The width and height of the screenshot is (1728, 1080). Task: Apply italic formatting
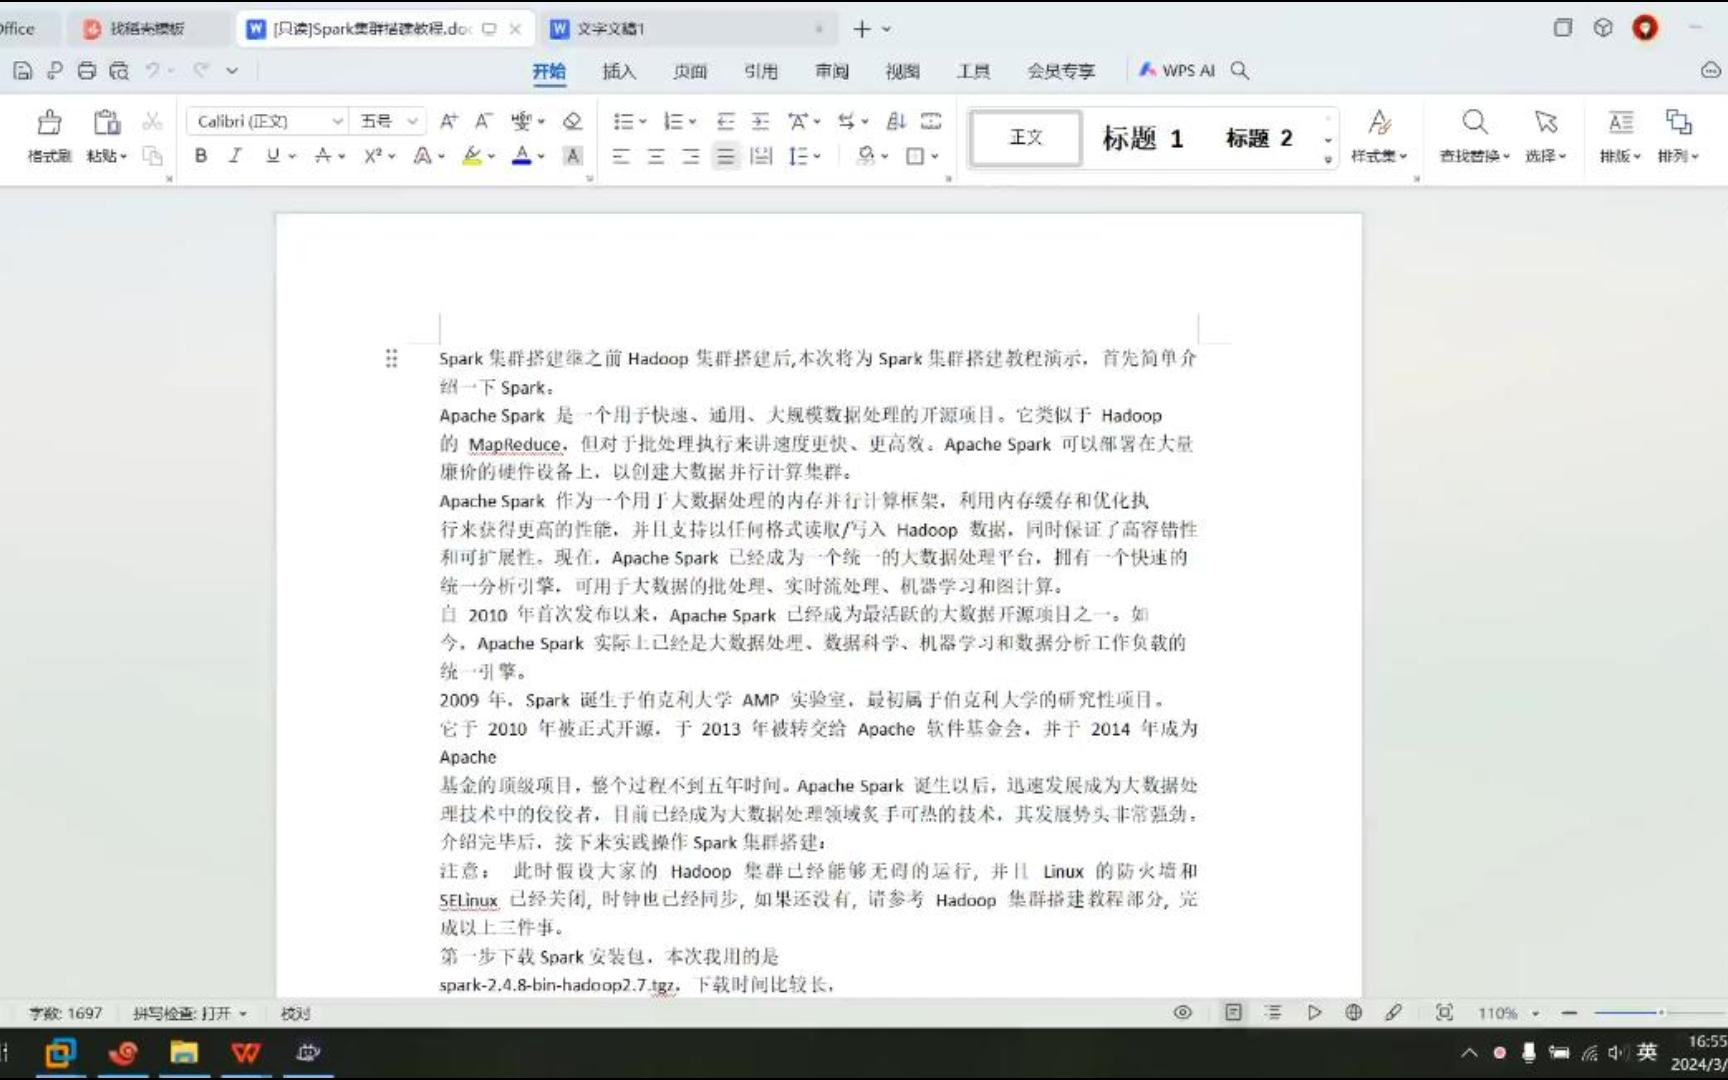pos(235,155)
